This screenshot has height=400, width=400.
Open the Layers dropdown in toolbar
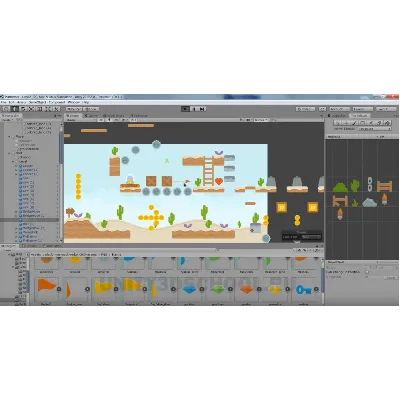(363, 109)
